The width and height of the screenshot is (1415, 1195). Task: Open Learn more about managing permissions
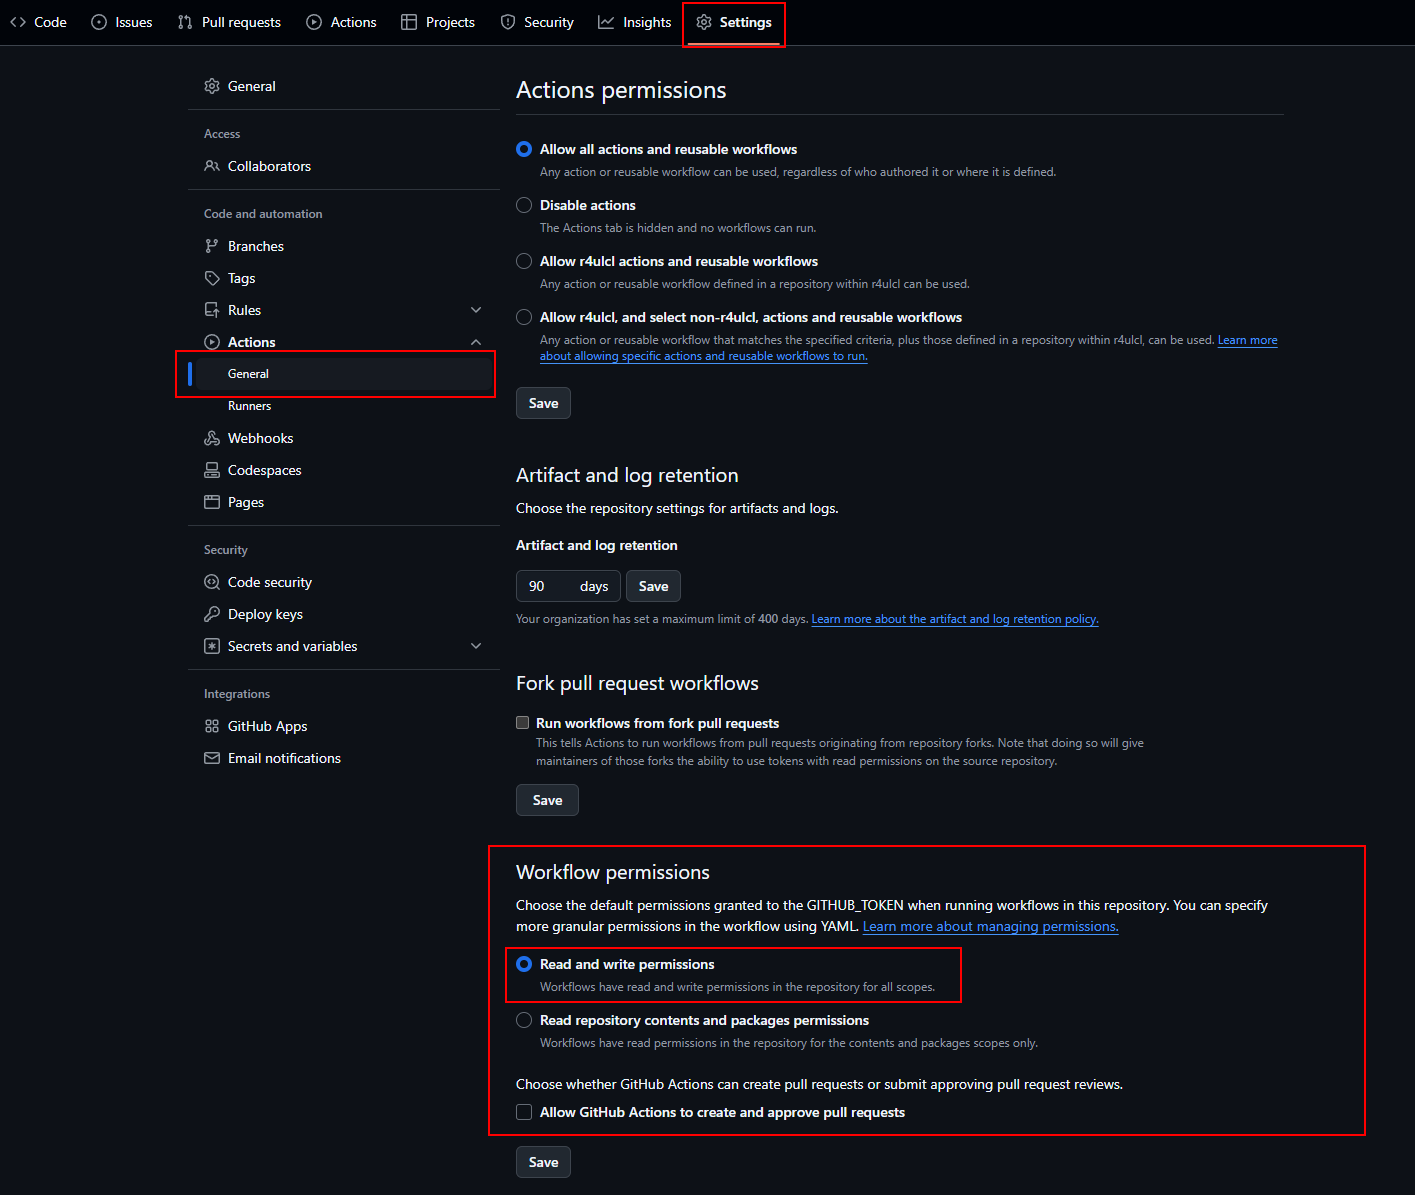click(x=989, y=926)
